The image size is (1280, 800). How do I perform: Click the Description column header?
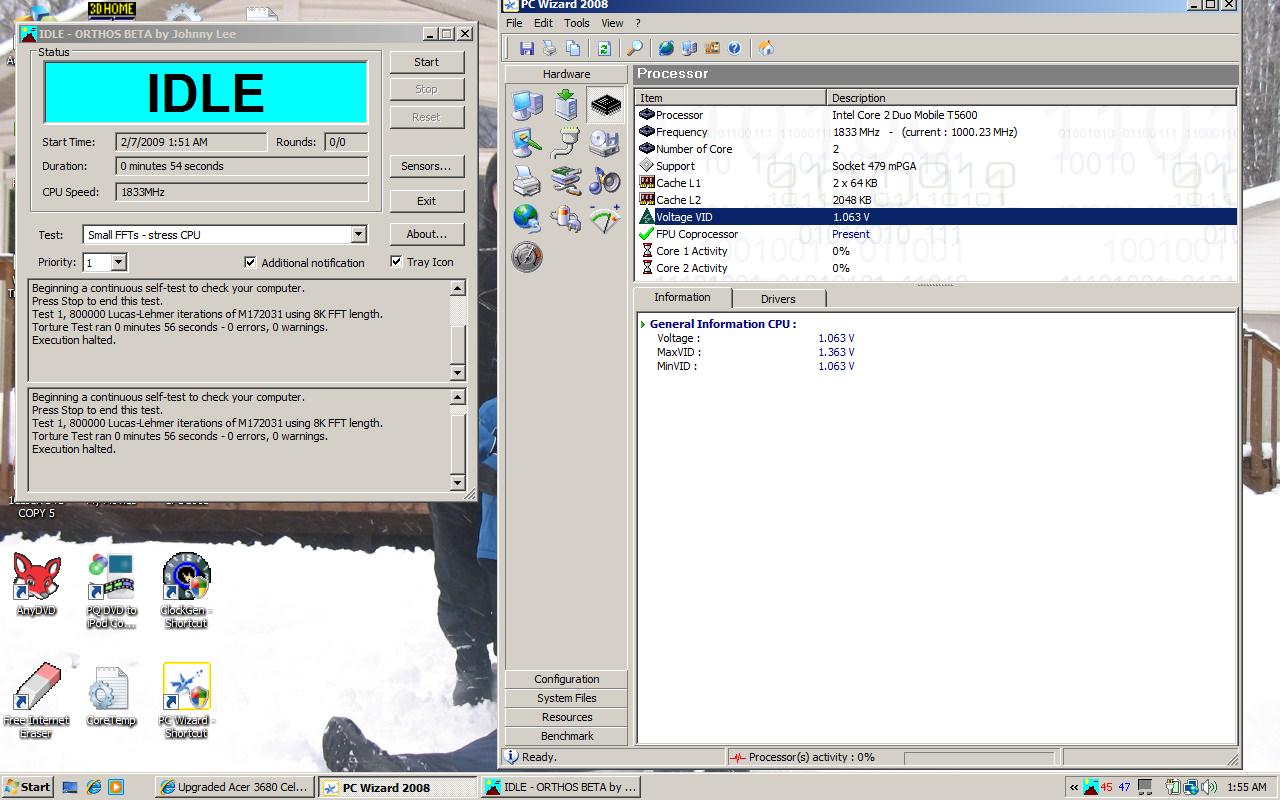pyautogui.click(x=1032, y=98)
